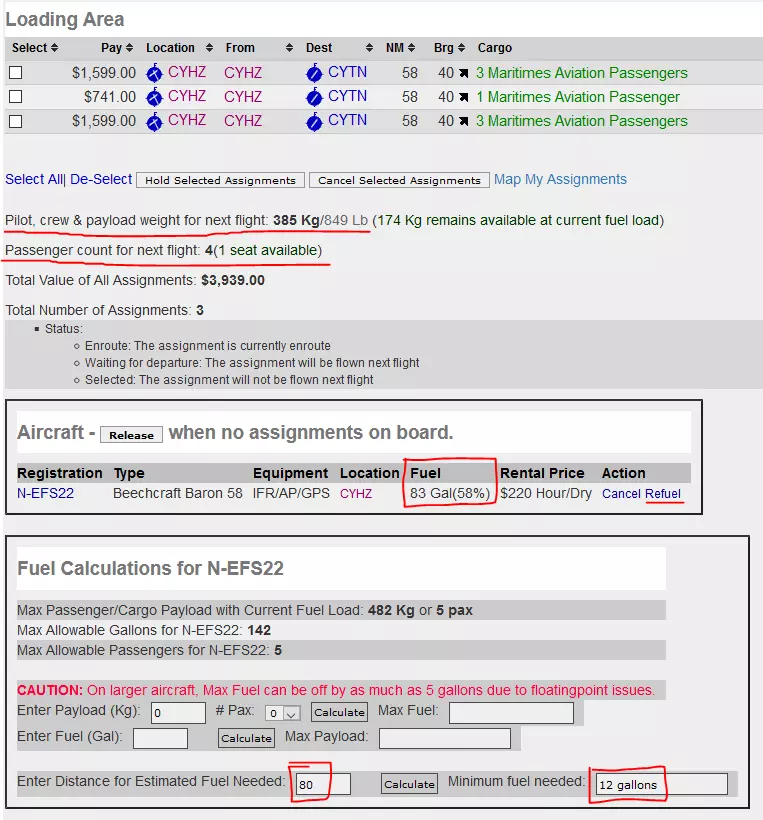
Task: Open first-row destination CYTN link
Action: point(347,72)
